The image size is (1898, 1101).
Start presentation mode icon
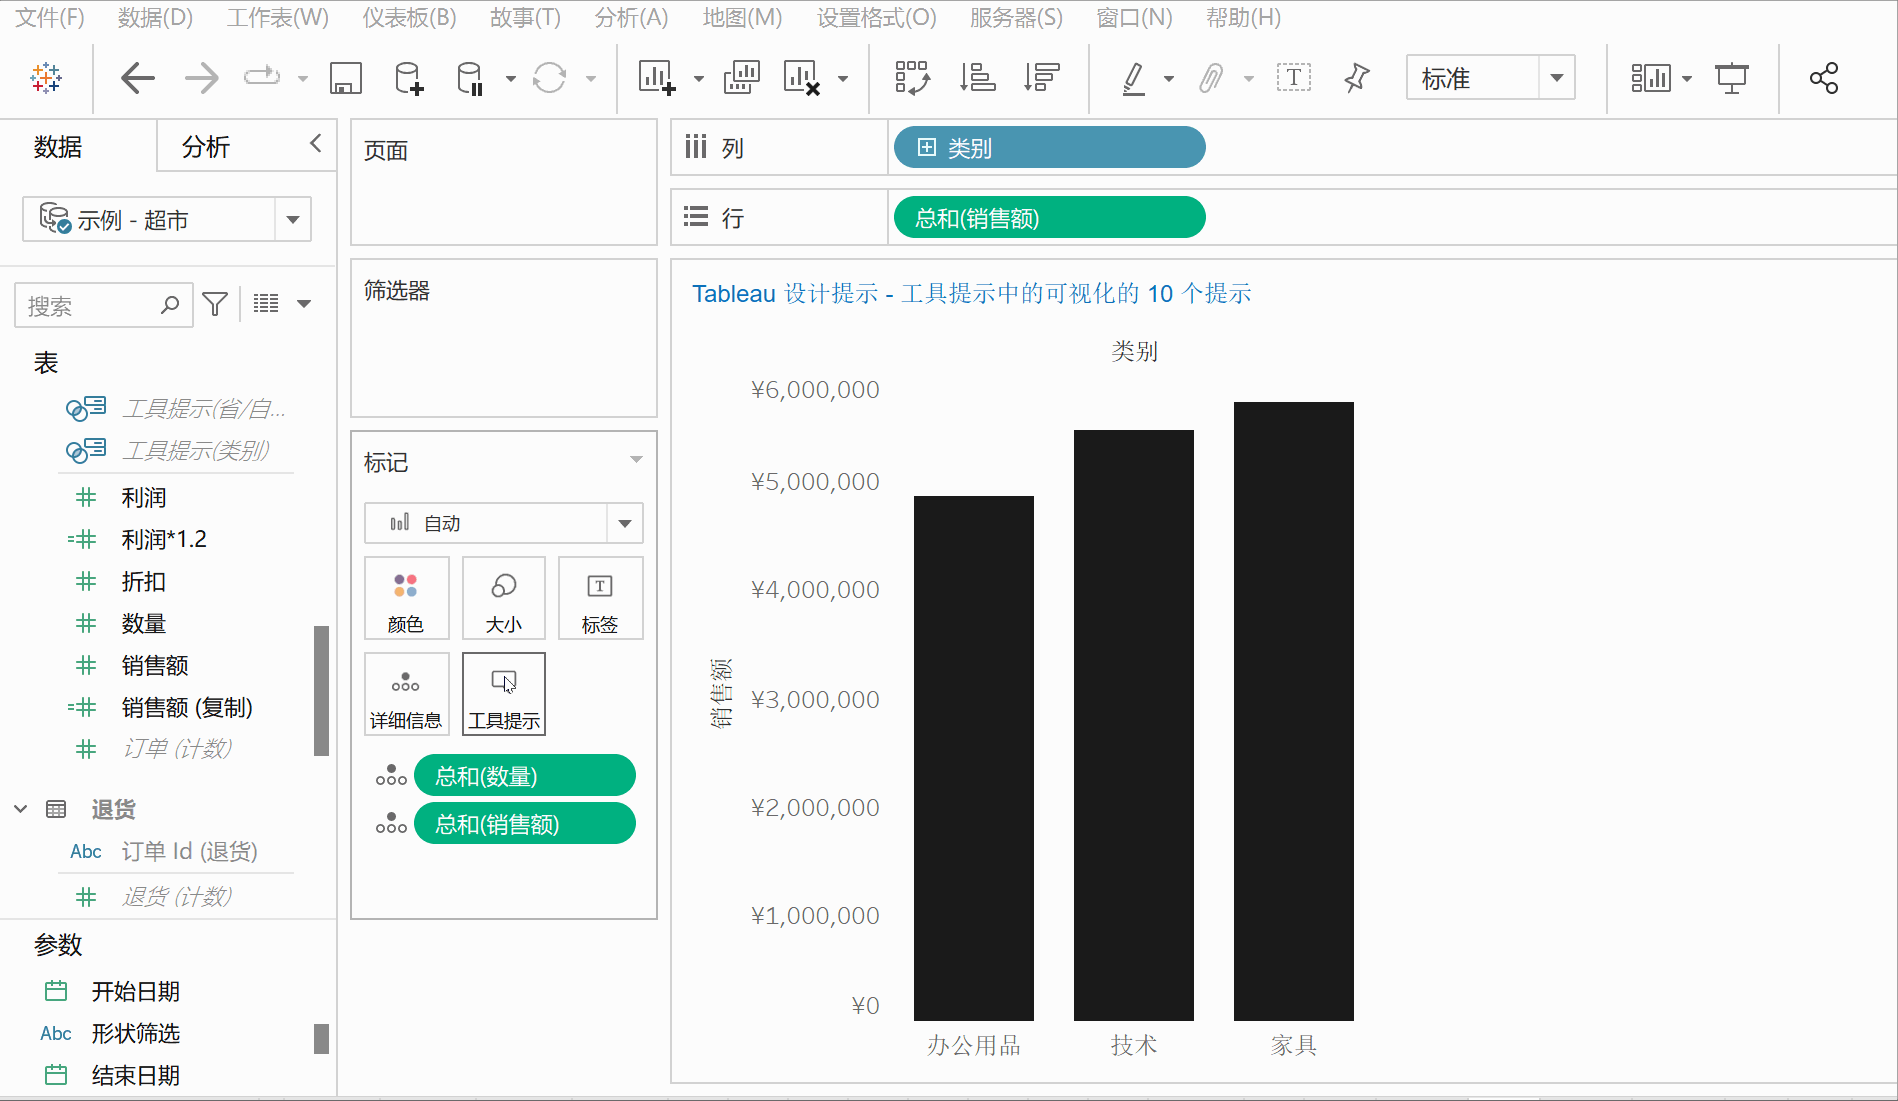[x=1732, y=78]
